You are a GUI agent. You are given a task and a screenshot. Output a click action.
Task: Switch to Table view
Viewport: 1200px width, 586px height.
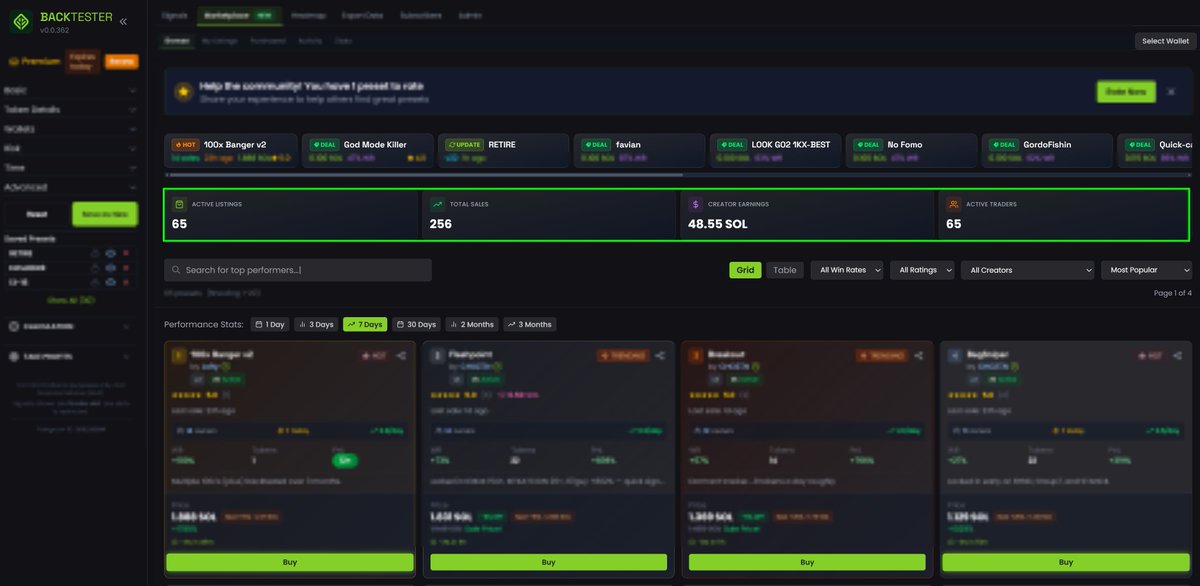(x=785, y=270)
